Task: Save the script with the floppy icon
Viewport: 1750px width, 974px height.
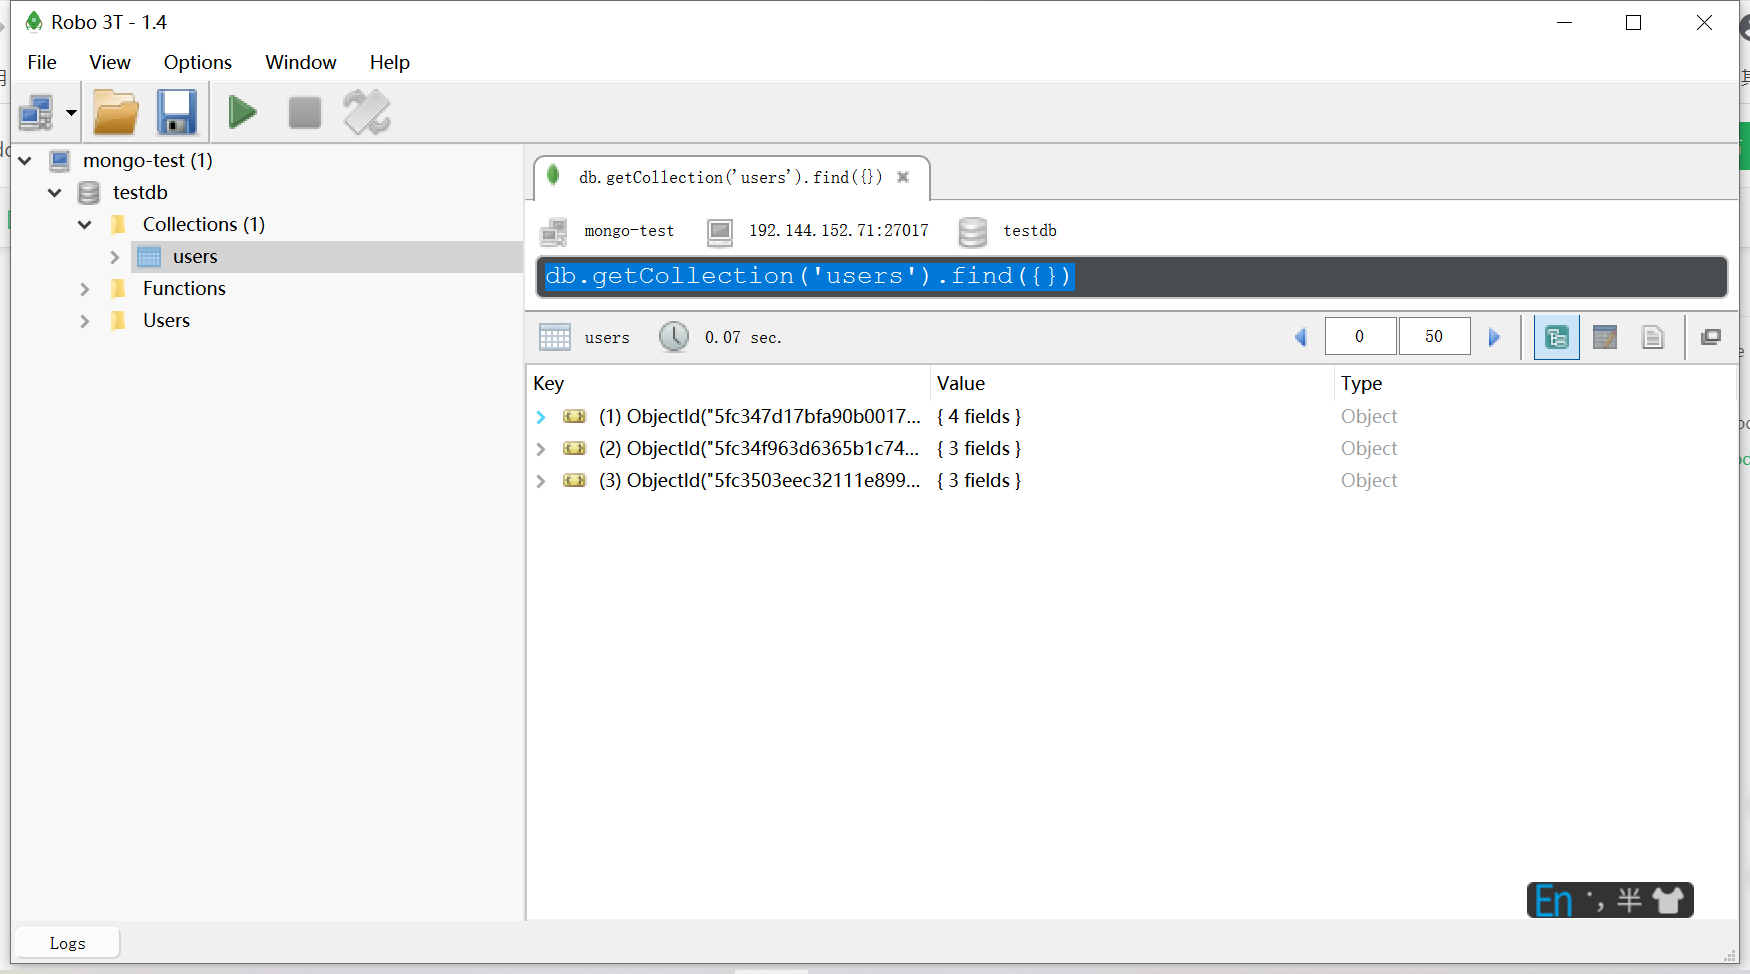Action: (x=177, y=112)
